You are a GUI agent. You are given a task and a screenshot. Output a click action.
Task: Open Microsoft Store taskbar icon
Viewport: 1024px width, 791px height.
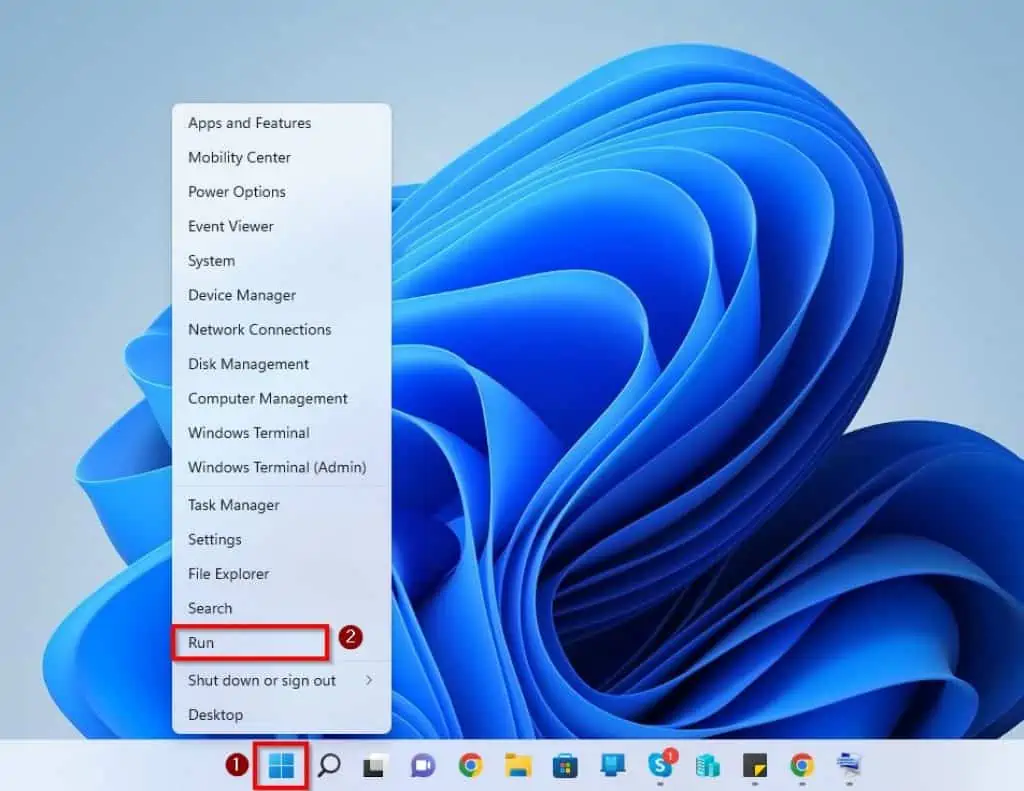[x=565, y=766]
